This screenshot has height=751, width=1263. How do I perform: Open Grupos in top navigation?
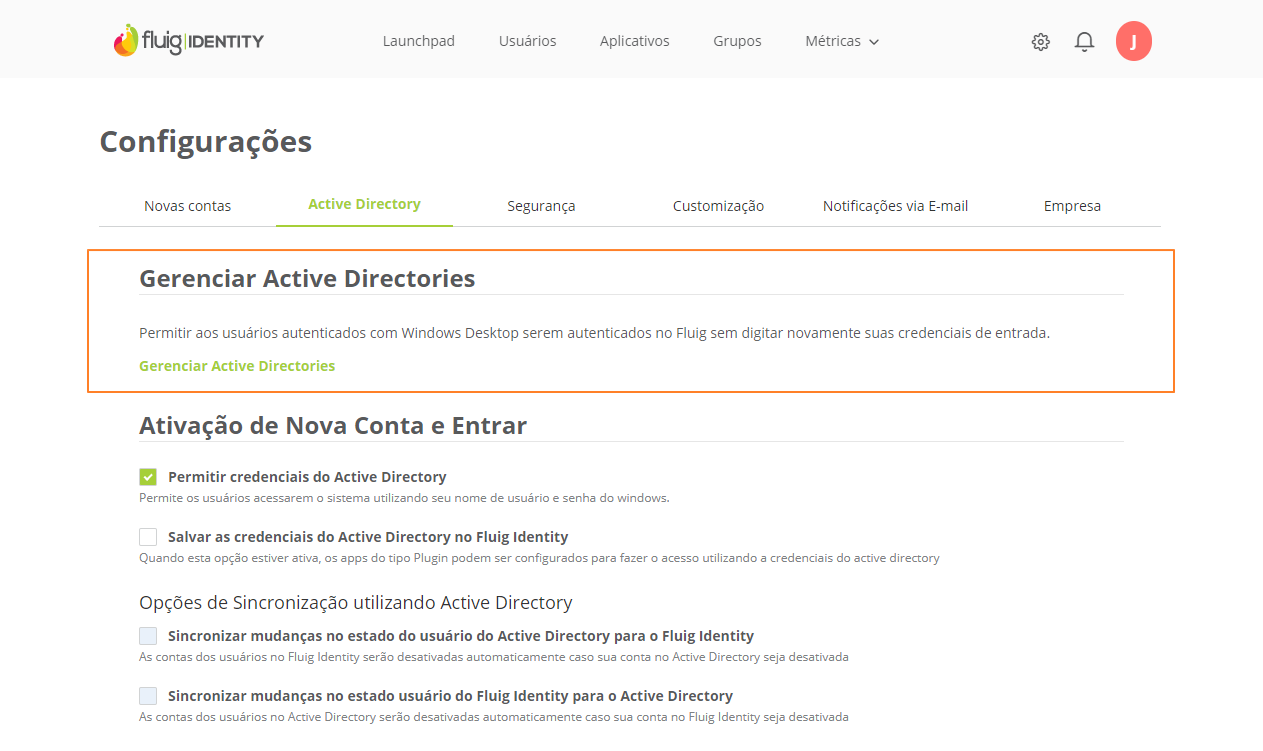(x=737, y=41)
